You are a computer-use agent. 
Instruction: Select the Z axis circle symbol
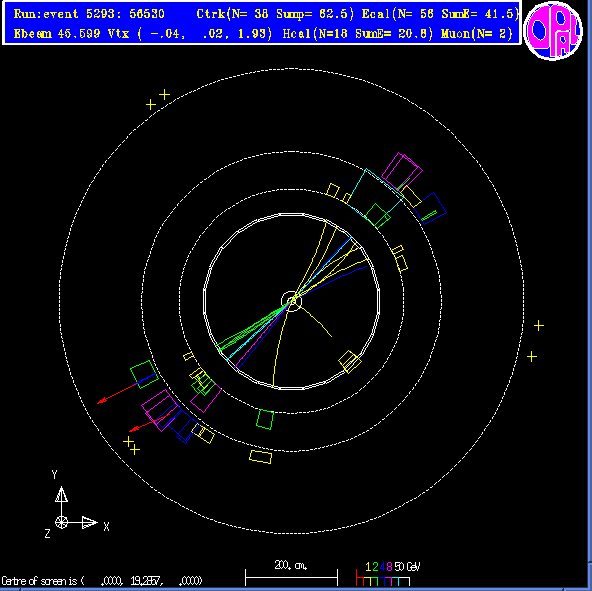(x=61, y=523)
